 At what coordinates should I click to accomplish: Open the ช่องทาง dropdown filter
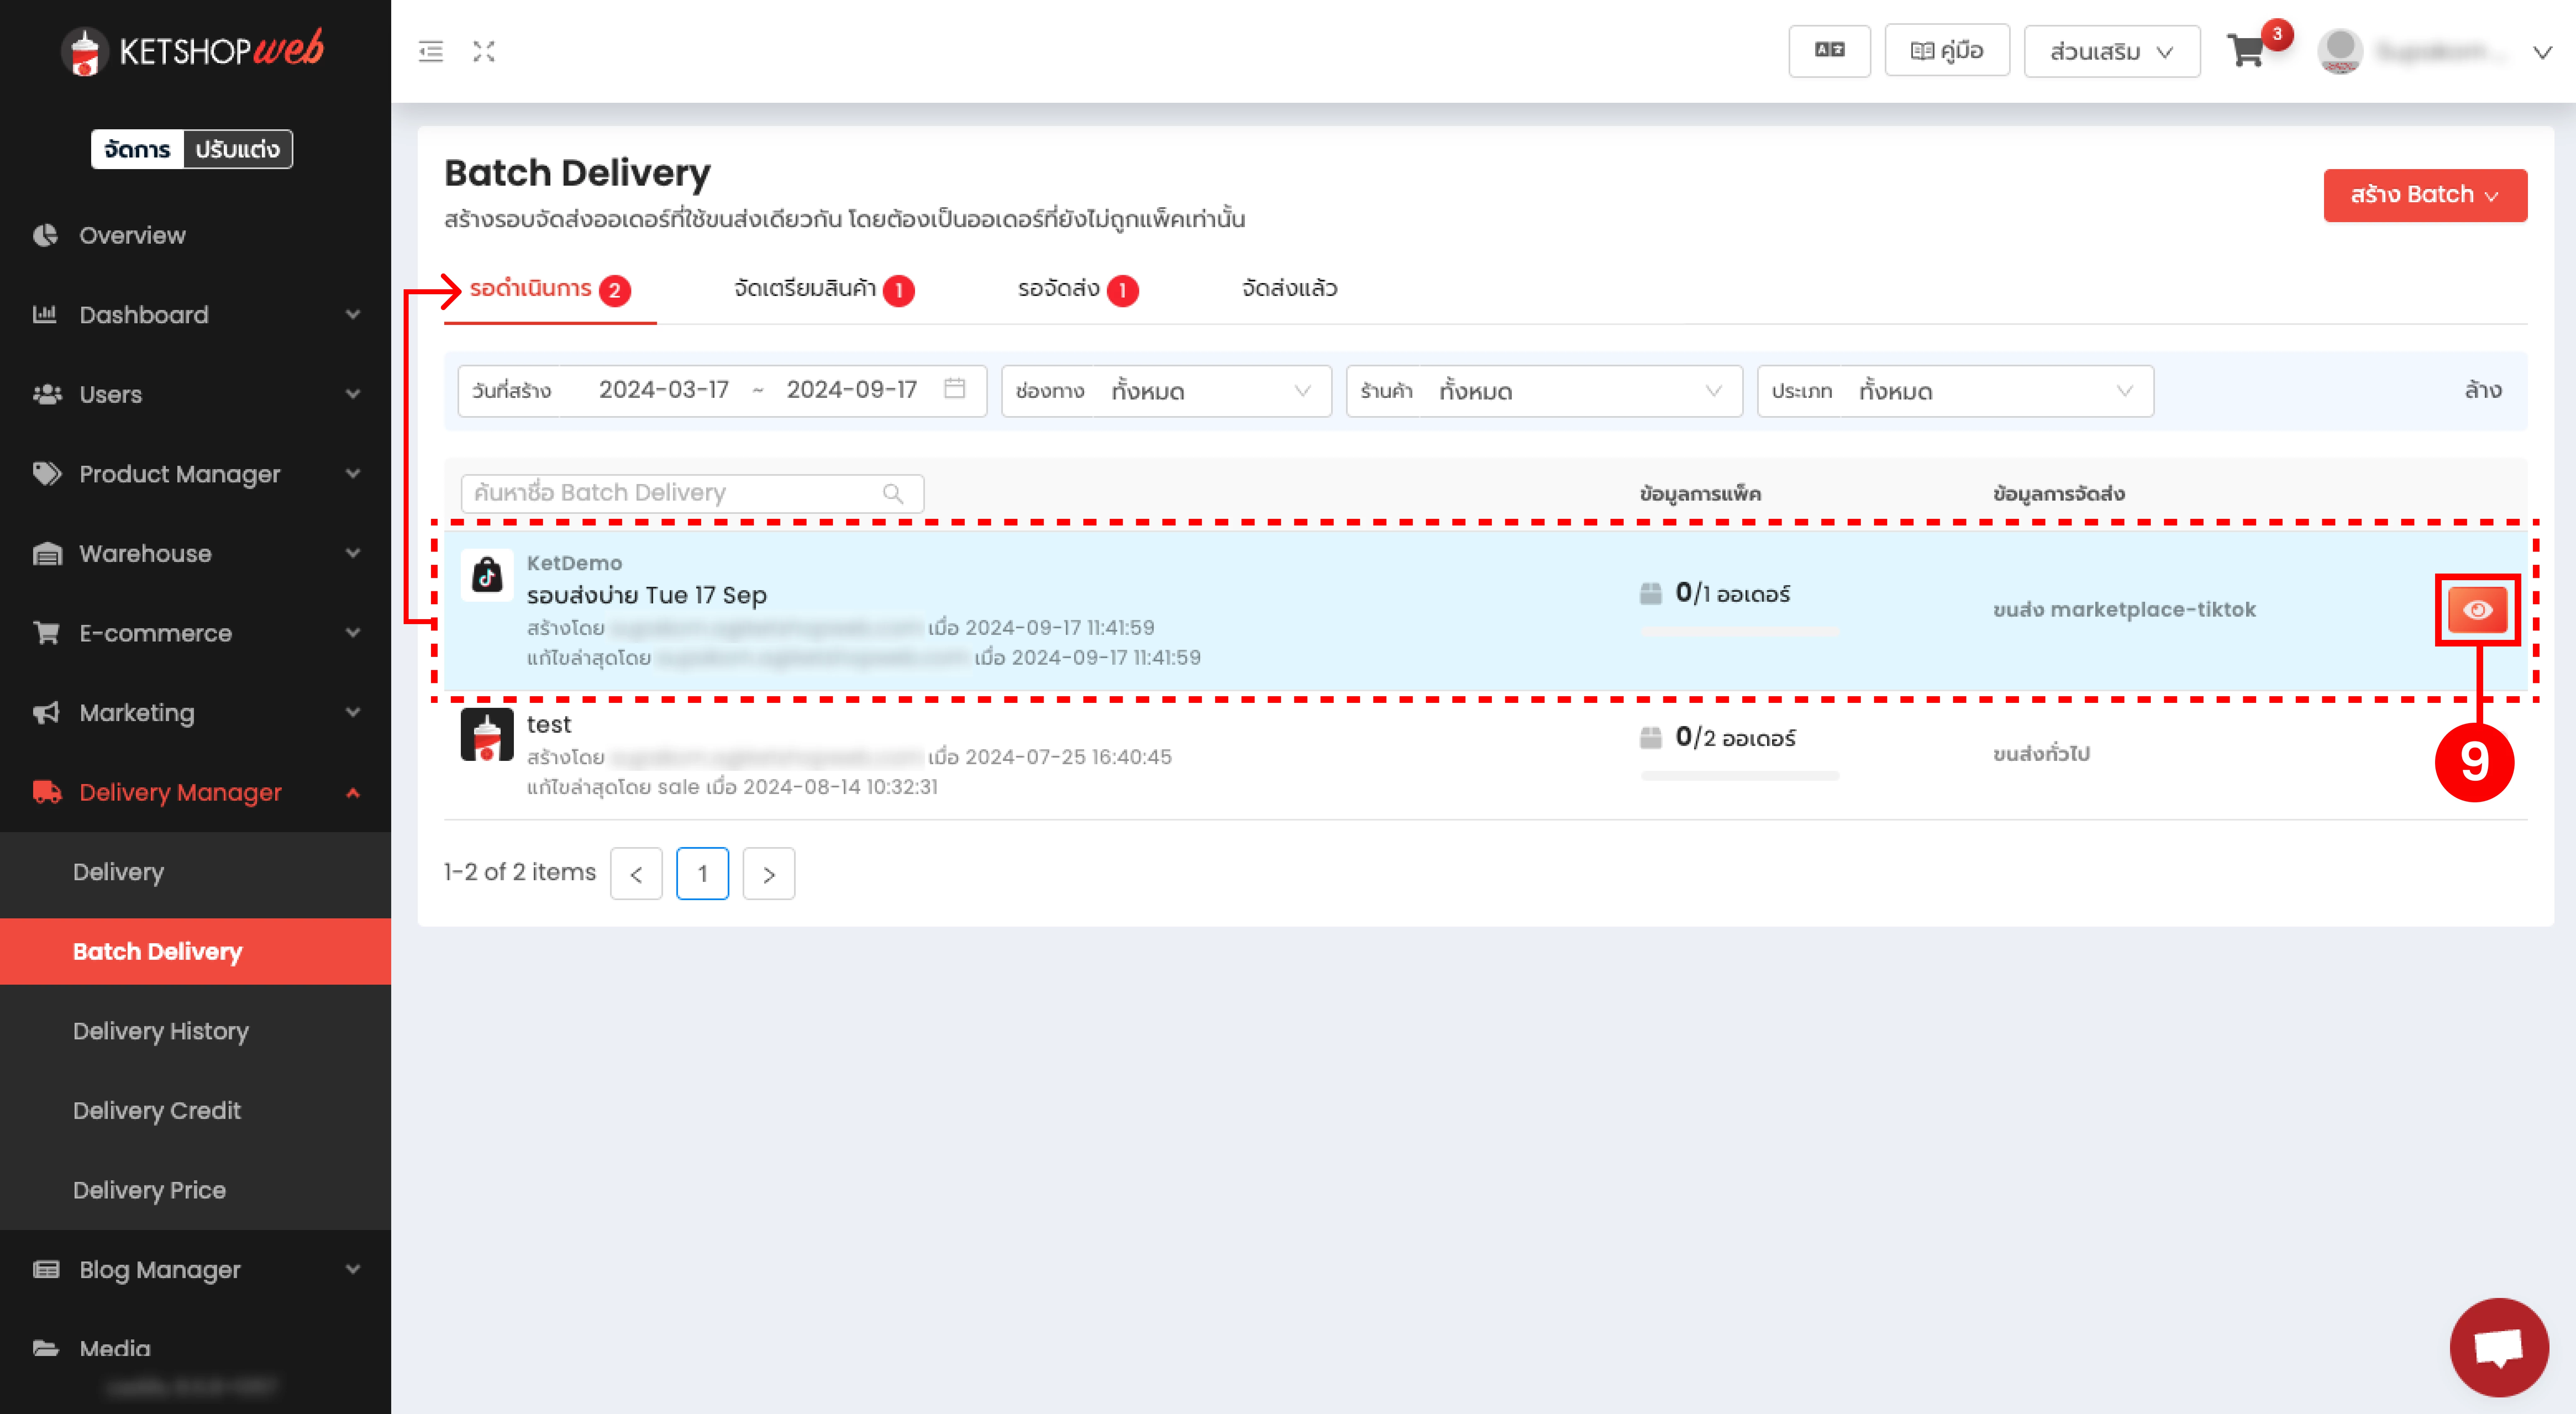click(1166, 391)
